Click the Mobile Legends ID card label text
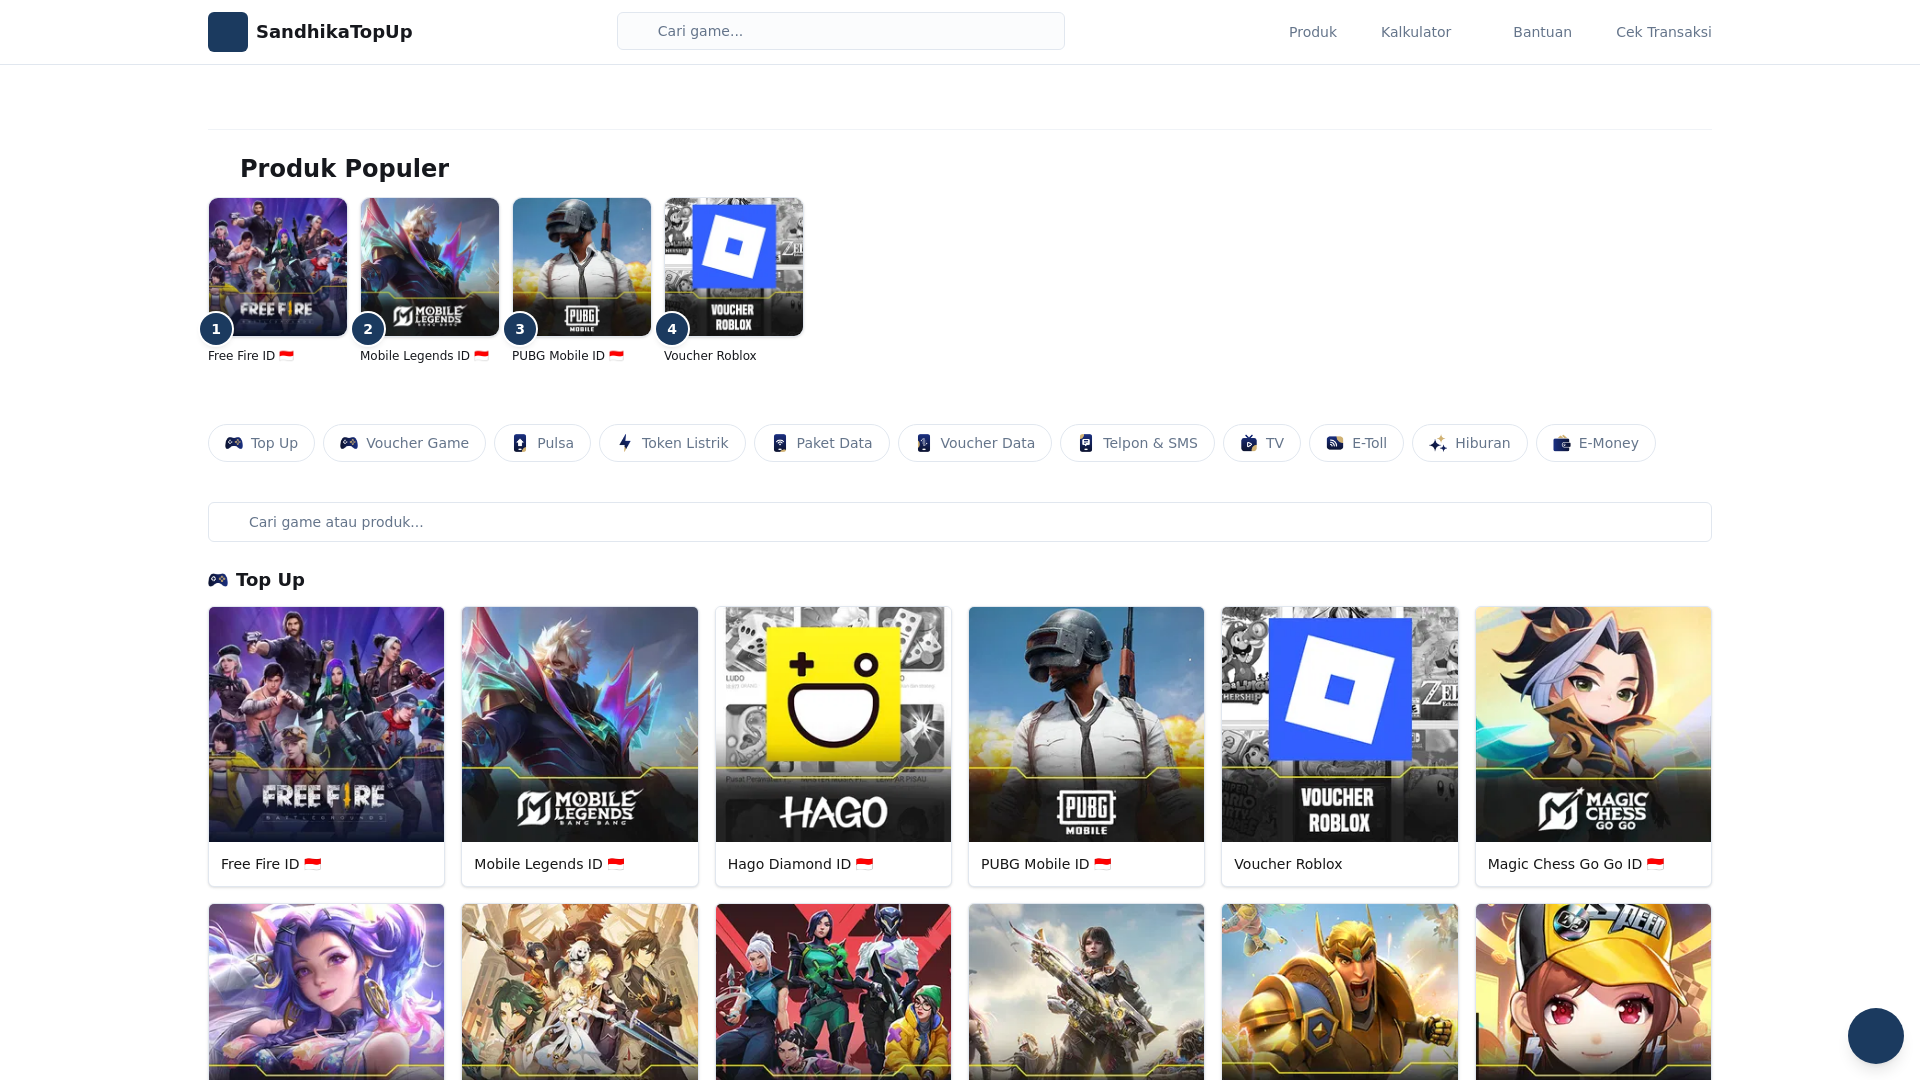This screenshot has height=1080, width=1920. 549,864
